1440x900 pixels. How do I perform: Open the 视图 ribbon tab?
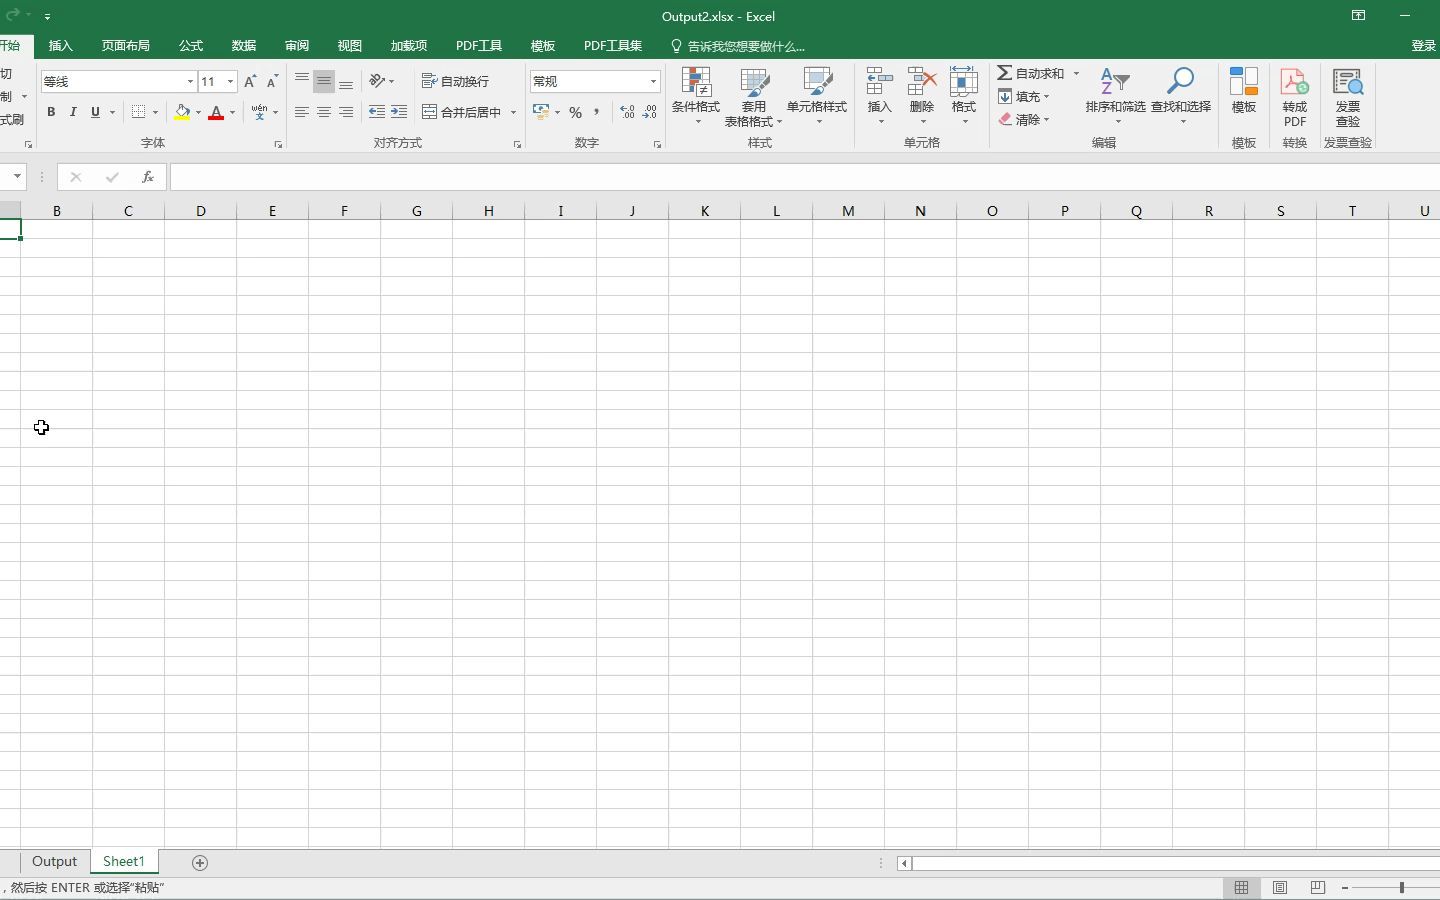click(350, 46)
